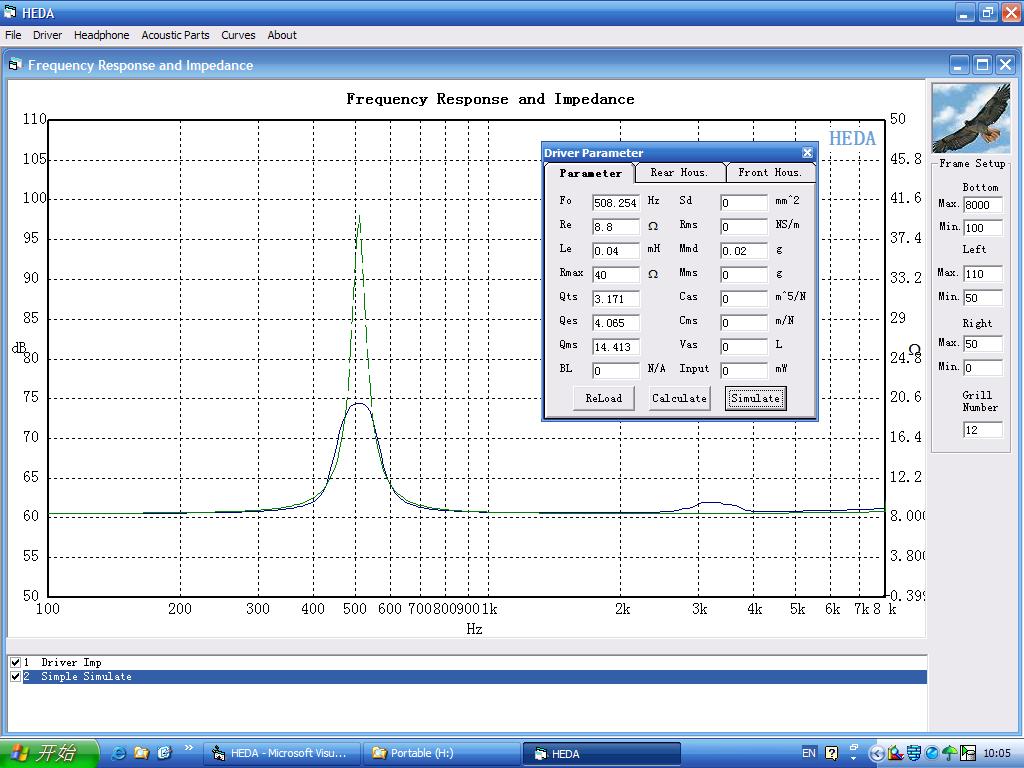The image size is (1024, 768).
Task: Toggle the Simple Simulate curve checkbox
Action: coord(15,677)
